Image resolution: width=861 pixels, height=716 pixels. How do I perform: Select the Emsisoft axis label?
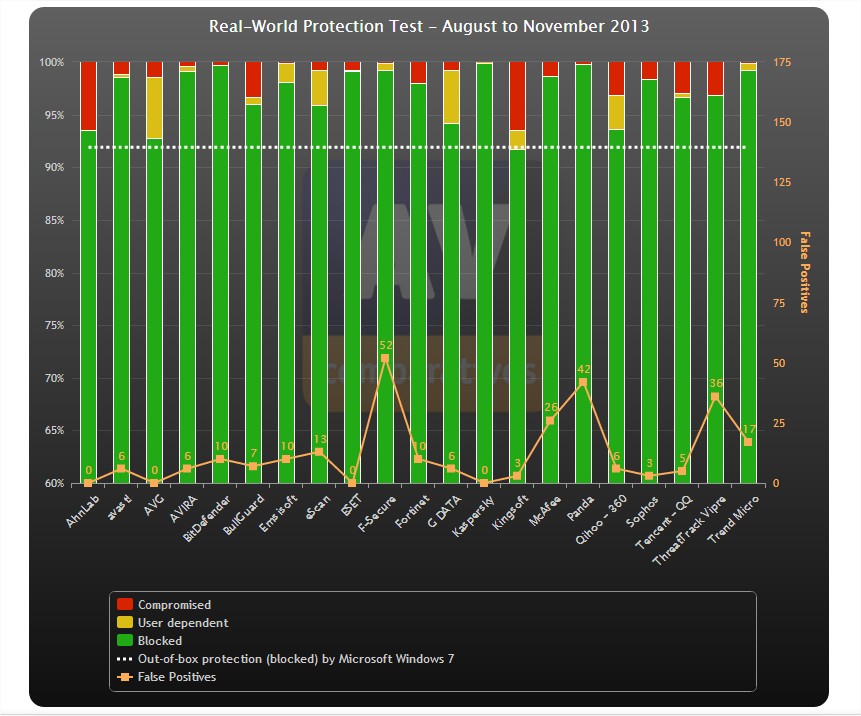click(x=278, y=513)
